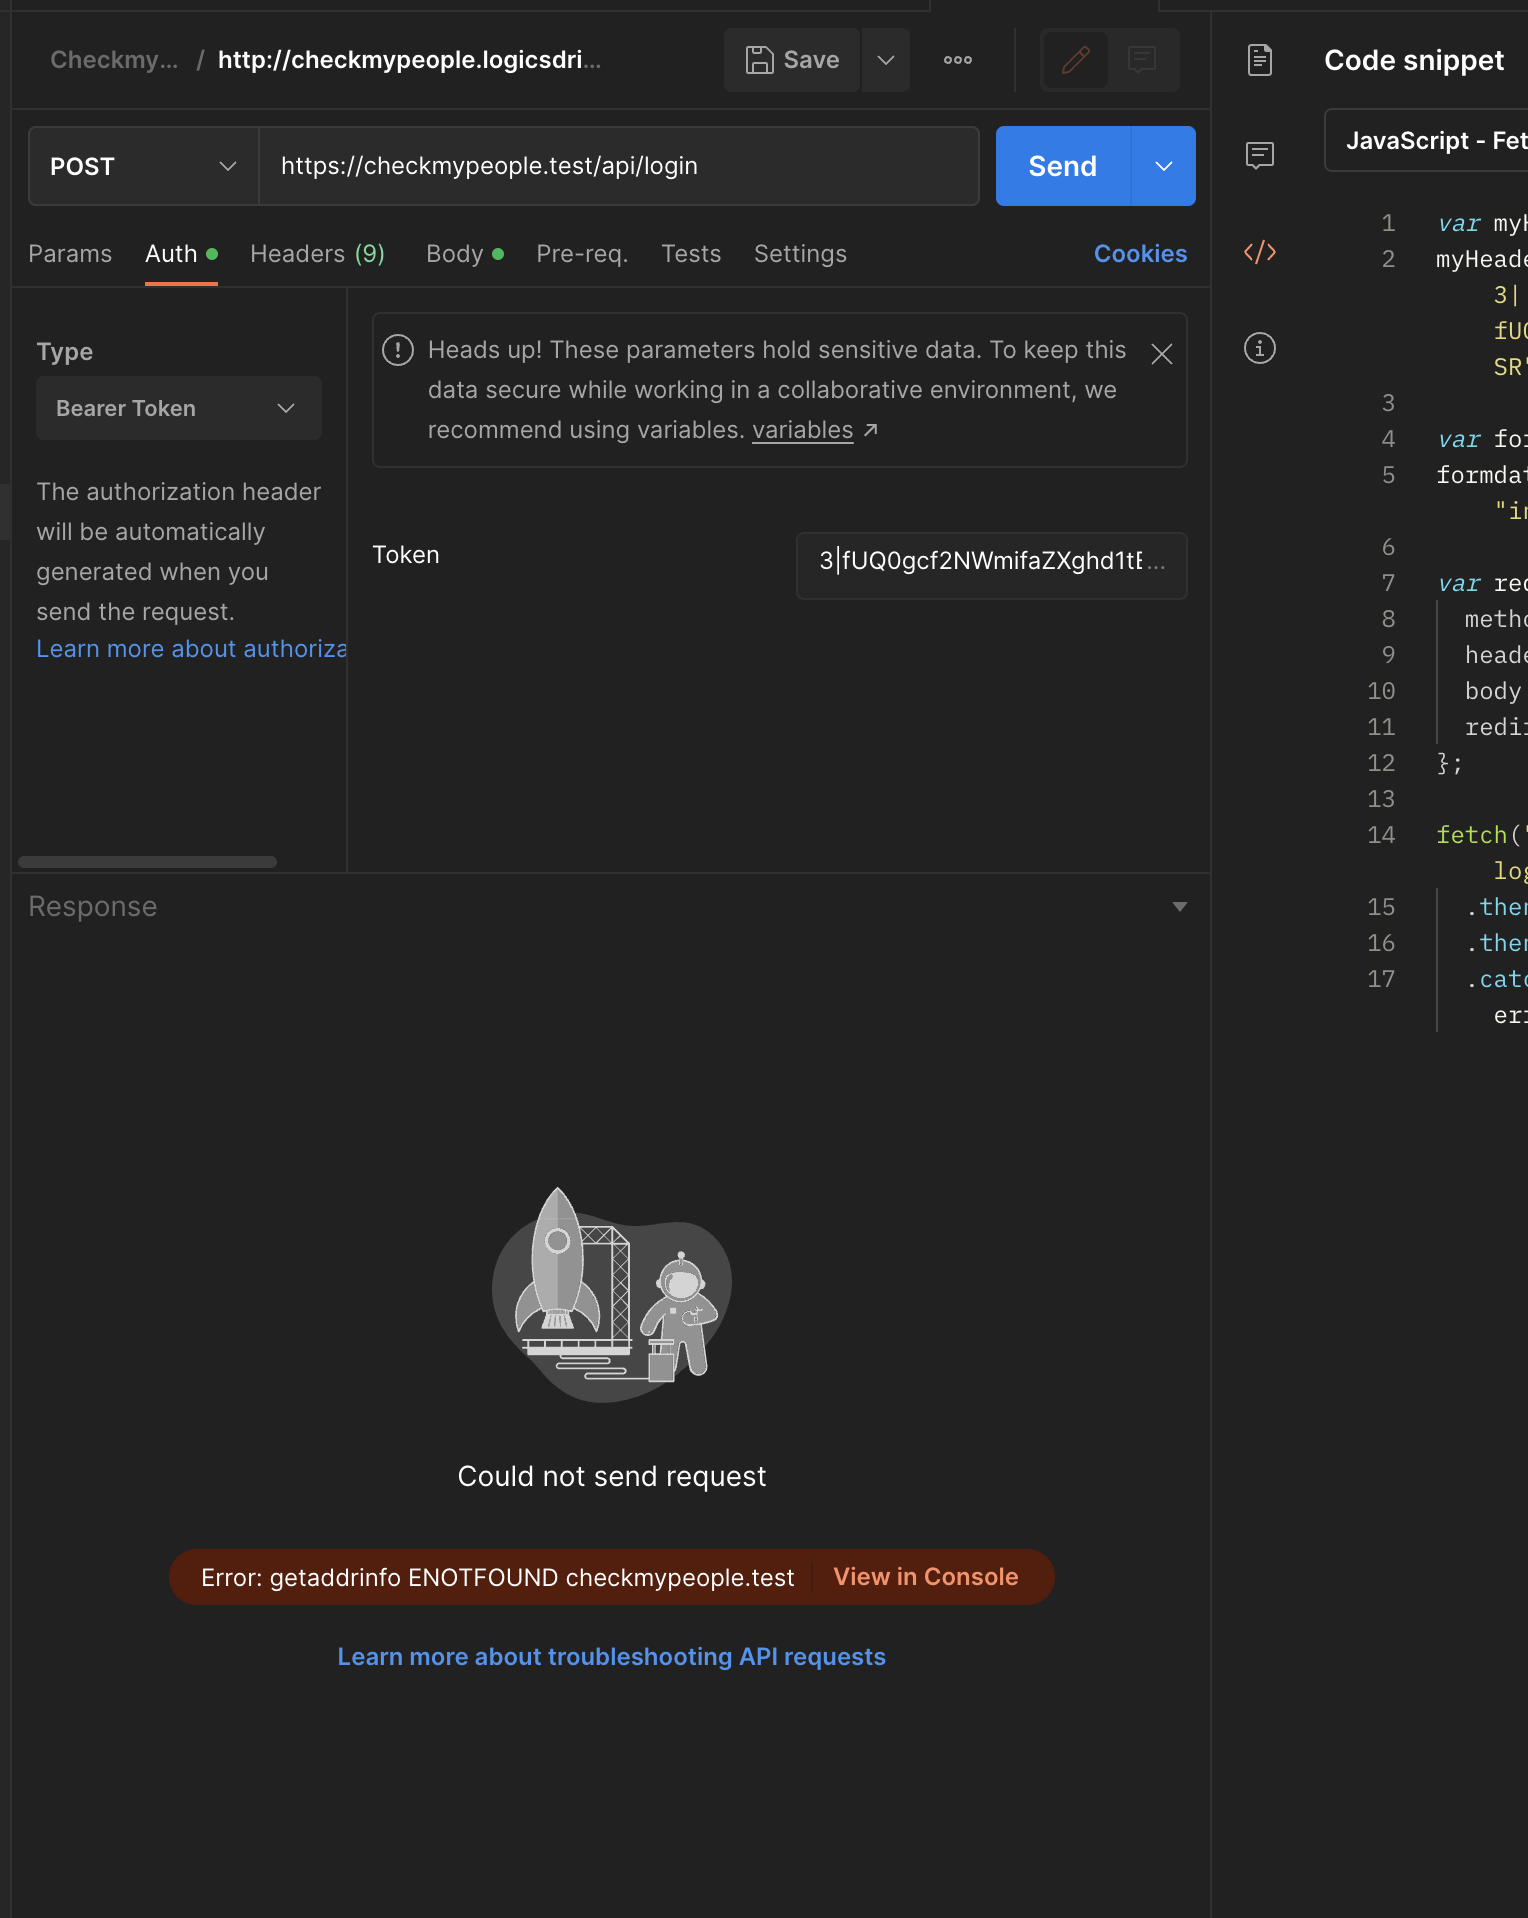Click the Save floppy disk icon
The width and height of the screenshot is (1528, 1918).
(760, 60)
